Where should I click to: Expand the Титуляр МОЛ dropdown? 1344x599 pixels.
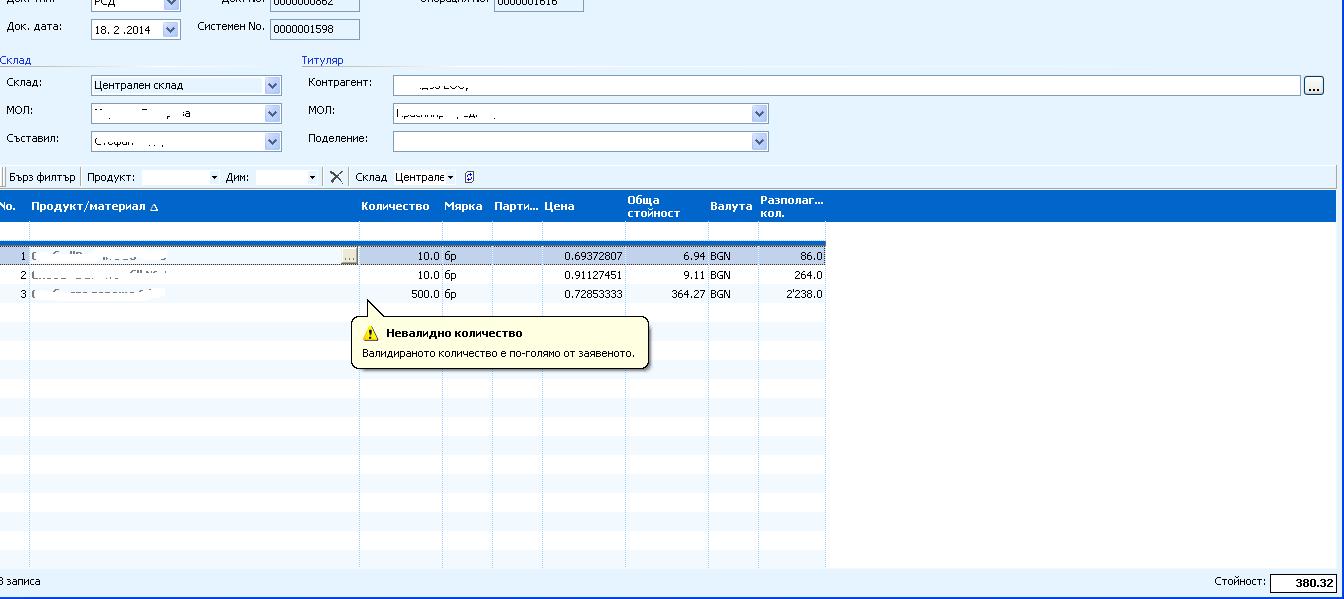click(x=760, y=114)
